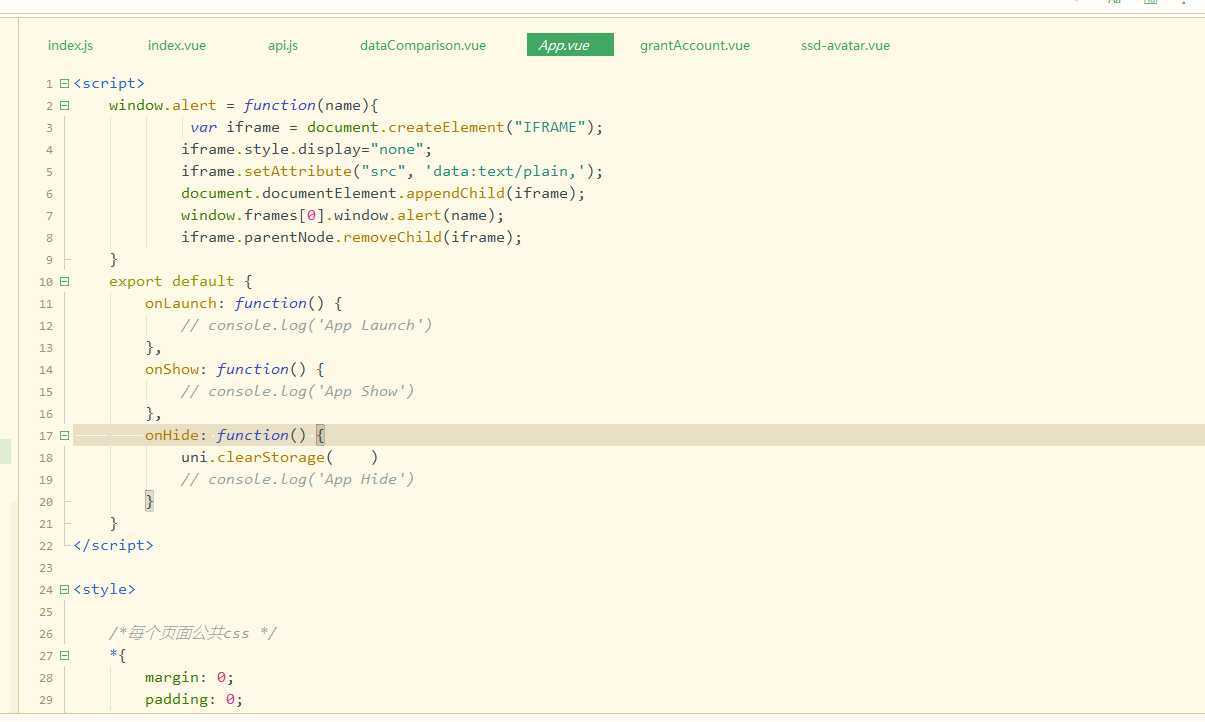1205x722 pixels.
Task: Collapse the <script> block on line 1
Action: (x=64, y=83)
